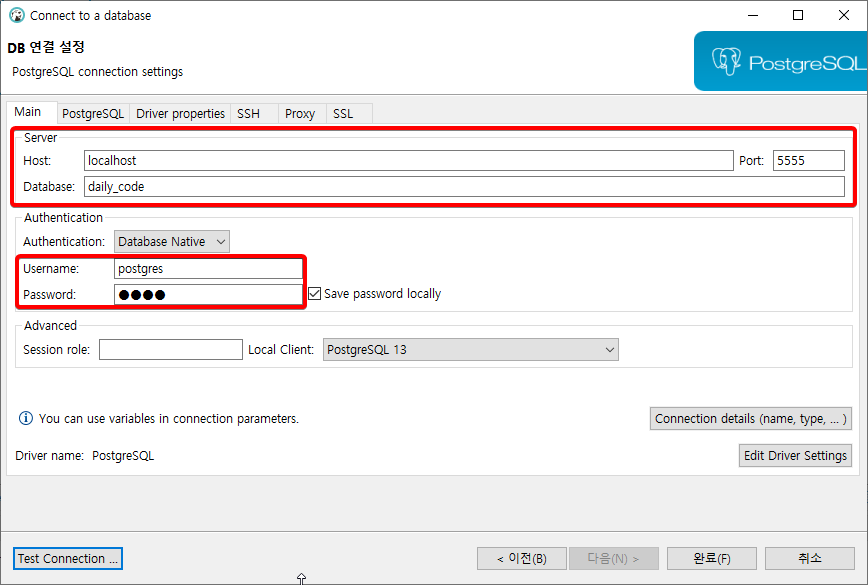Switch to the PostgreSQL tab
The height and width of the screenshot is (585, 868).
pyautogui.click(x=93, y=113)
